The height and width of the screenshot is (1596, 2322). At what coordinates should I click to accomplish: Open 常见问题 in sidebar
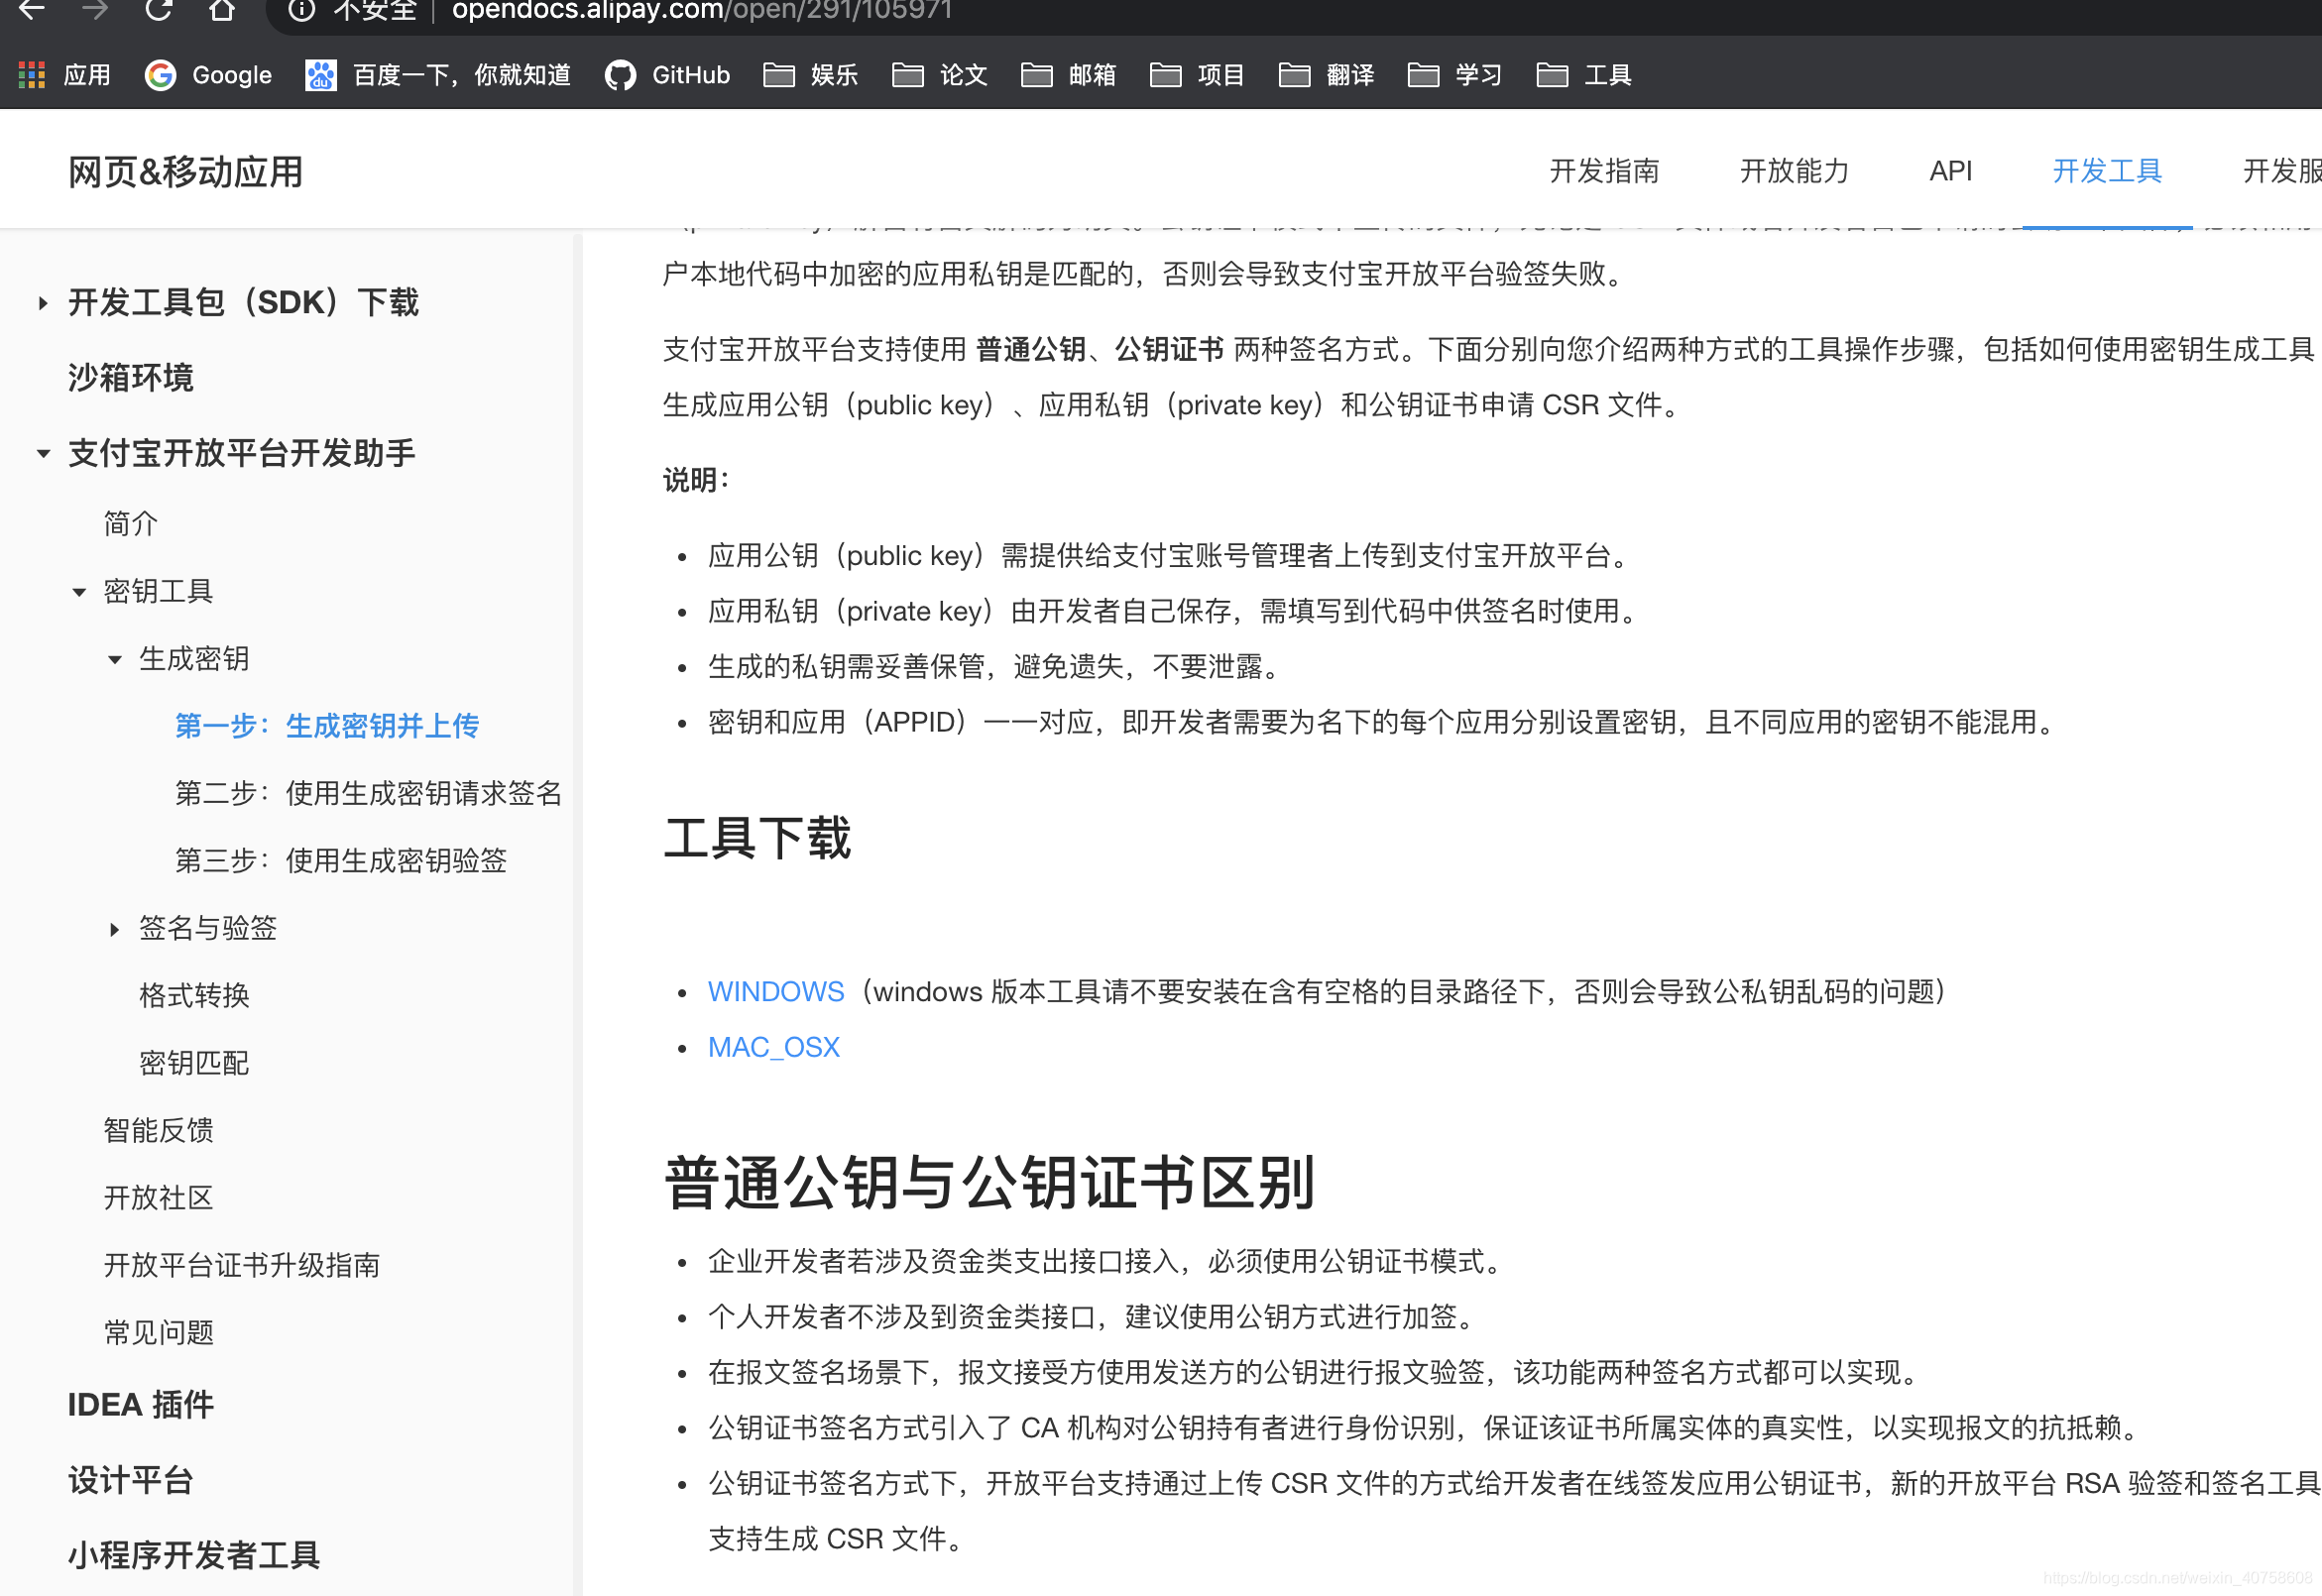point(158,1332)
